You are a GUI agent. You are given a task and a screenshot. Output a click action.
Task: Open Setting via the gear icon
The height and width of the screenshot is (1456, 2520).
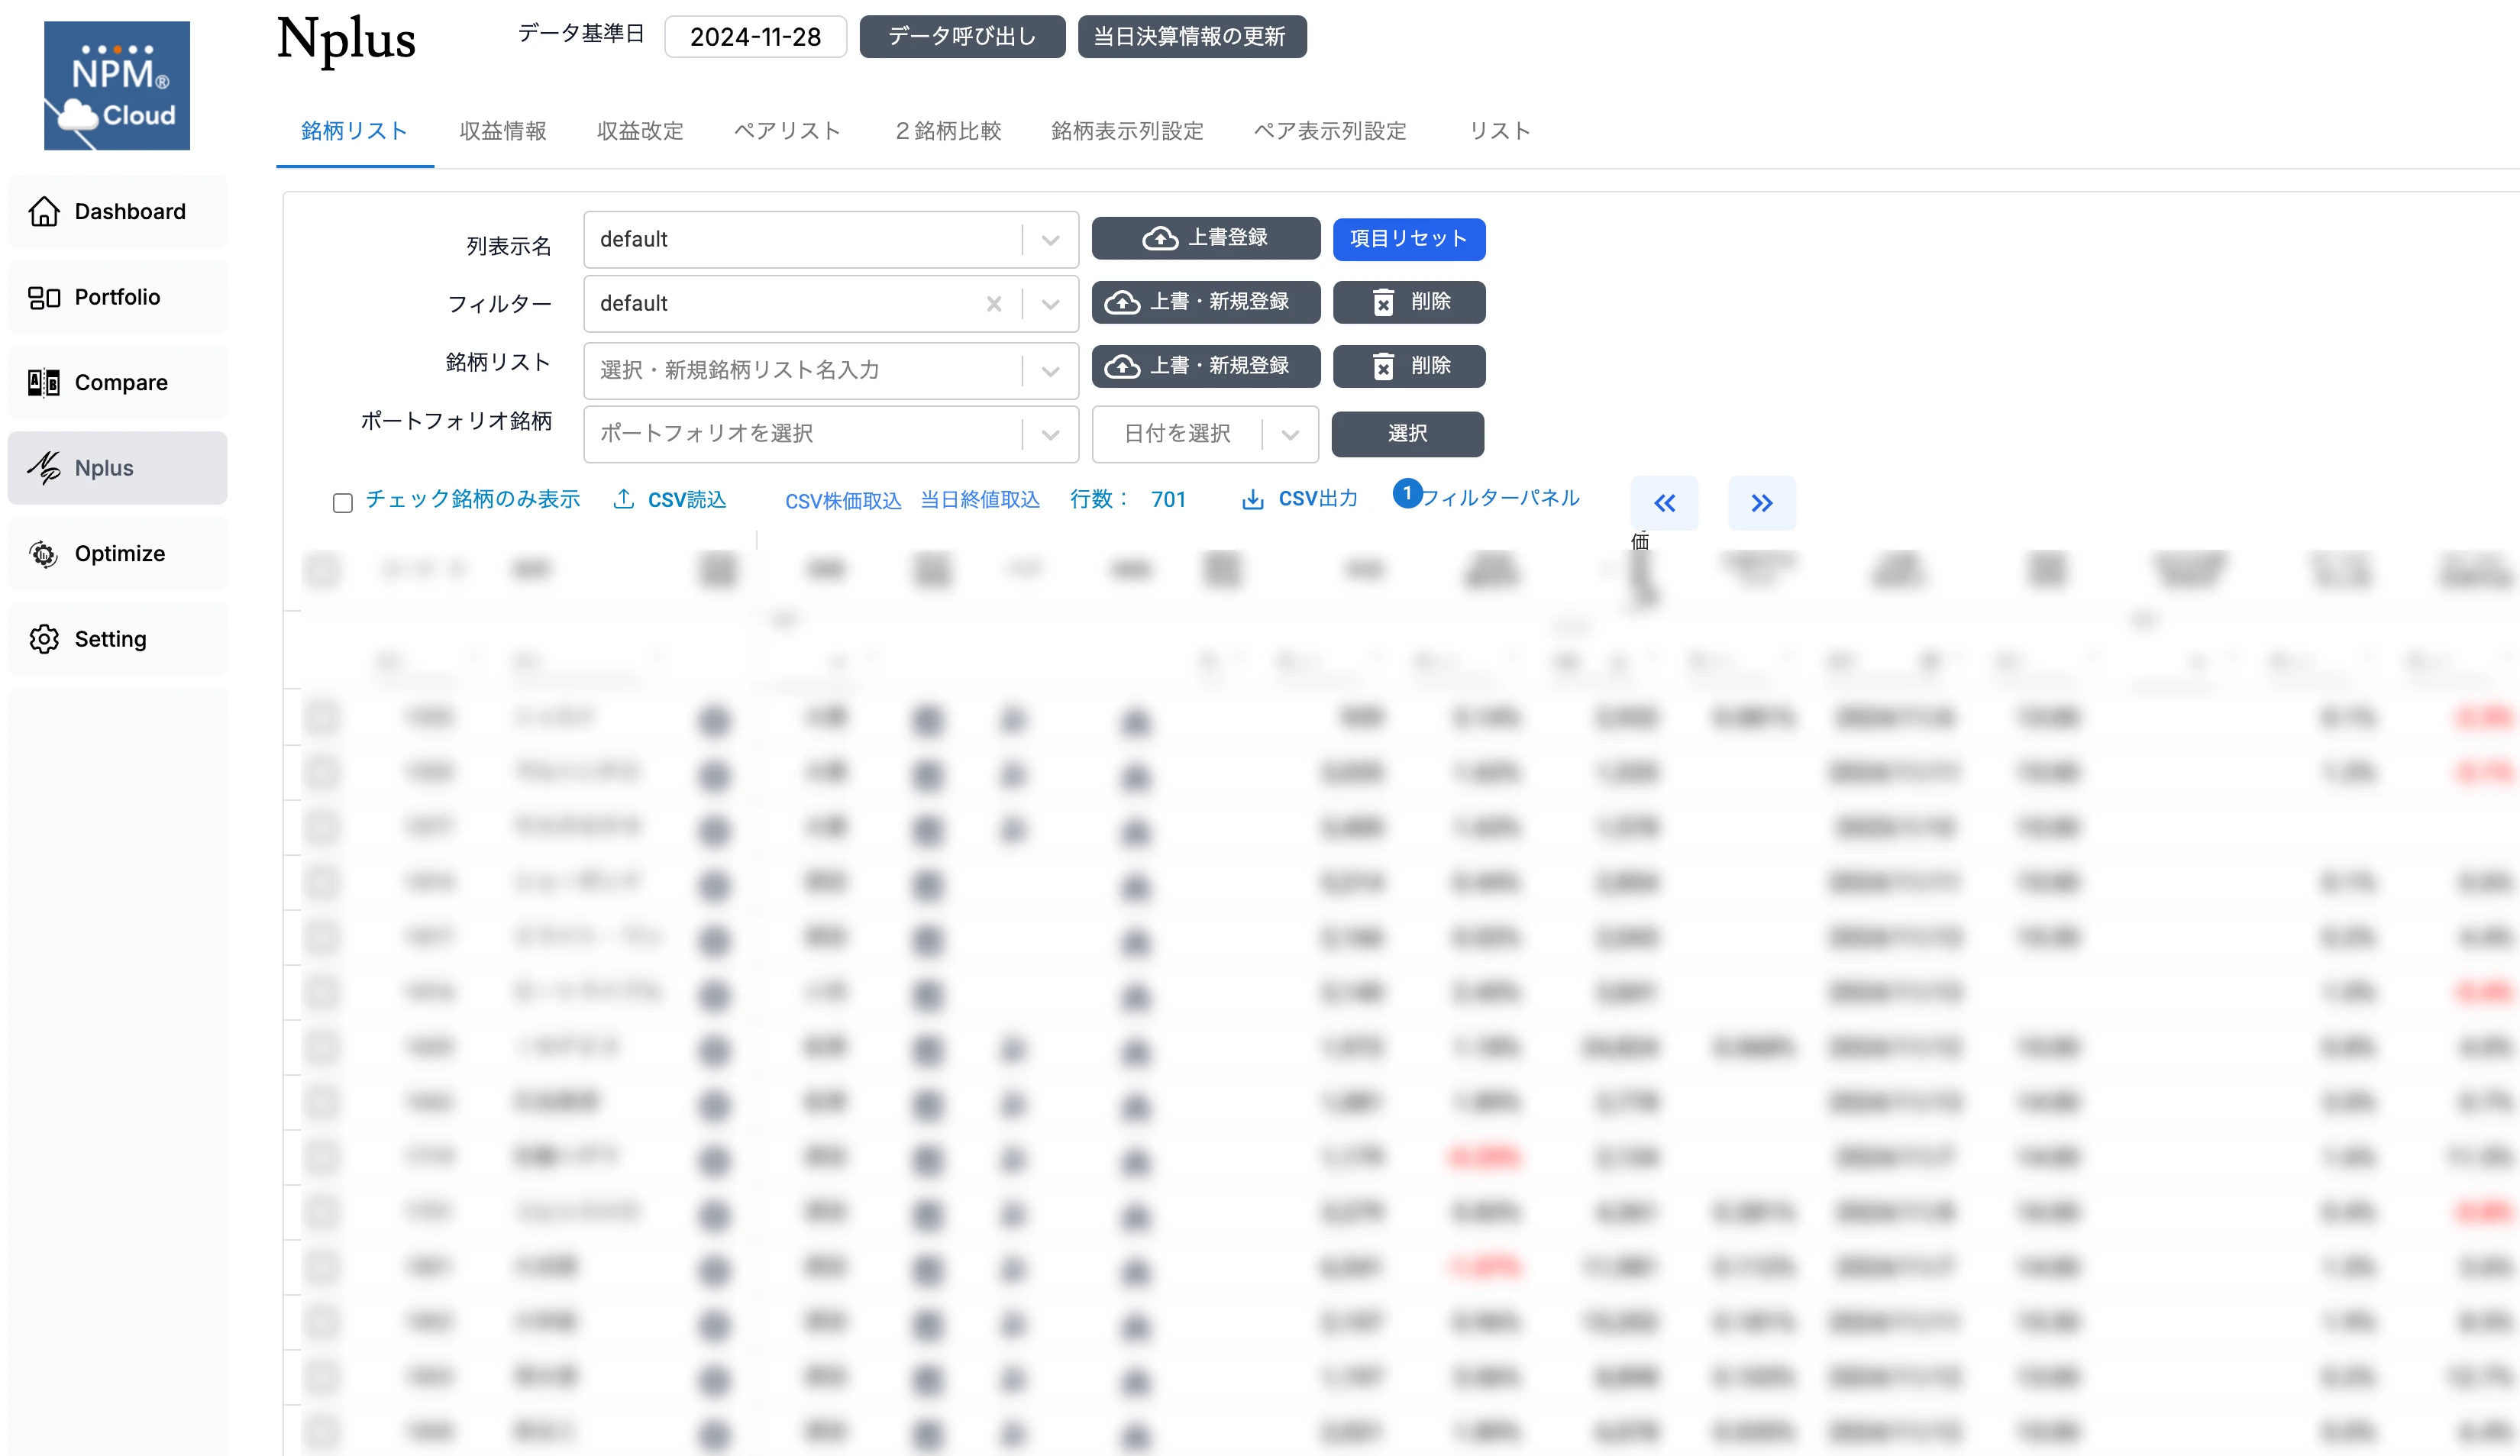click(44, 639)
